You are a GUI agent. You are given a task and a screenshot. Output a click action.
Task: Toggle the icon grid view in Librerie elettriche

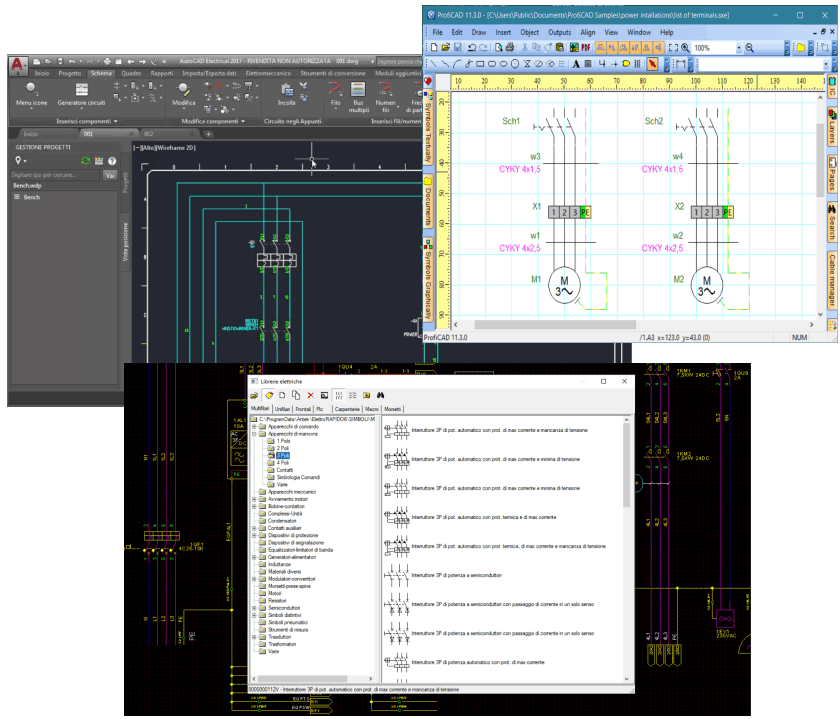pyautogui.click(x=339, y=395)
